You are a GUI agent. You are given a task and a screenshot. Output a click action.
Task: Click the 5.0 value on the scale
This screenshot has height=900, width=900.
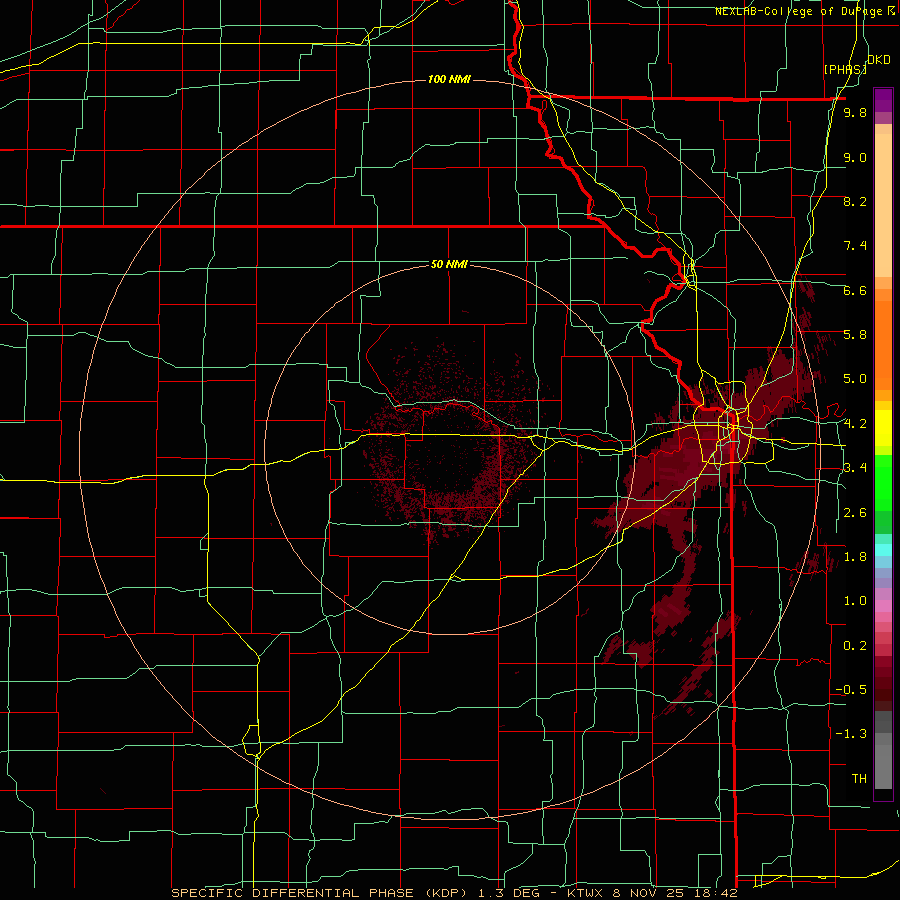coord(855,379)
